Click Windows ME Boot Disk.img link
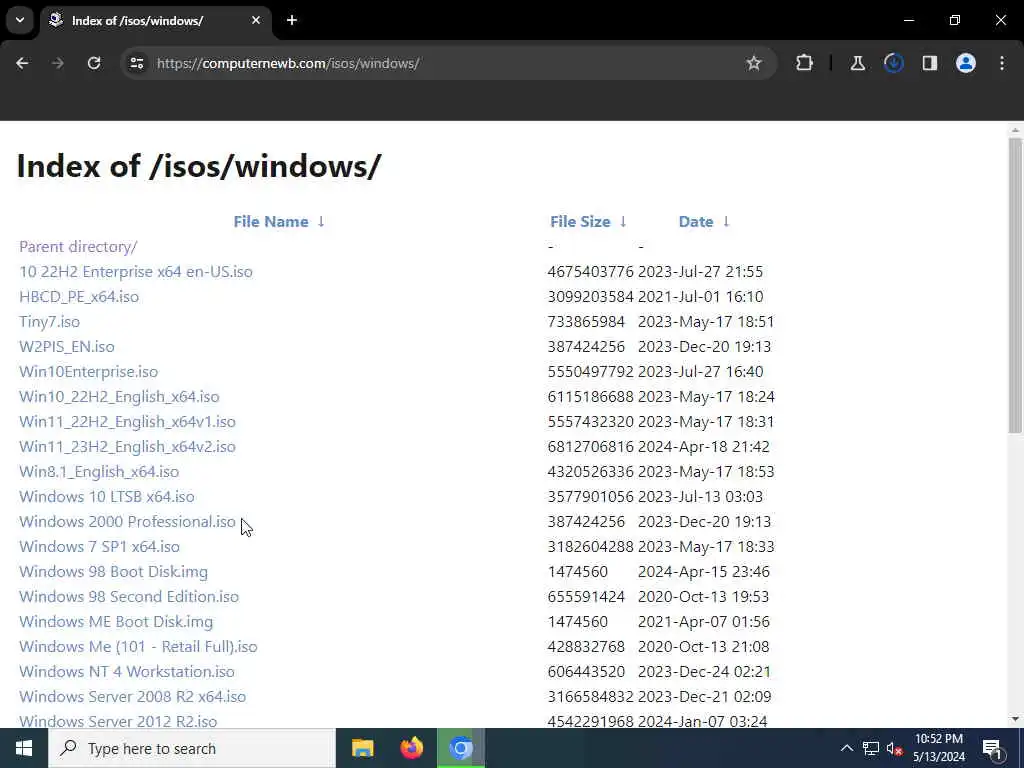Image resolution: width=1024 pixels, height=768 pixels. tap(116, 622)
